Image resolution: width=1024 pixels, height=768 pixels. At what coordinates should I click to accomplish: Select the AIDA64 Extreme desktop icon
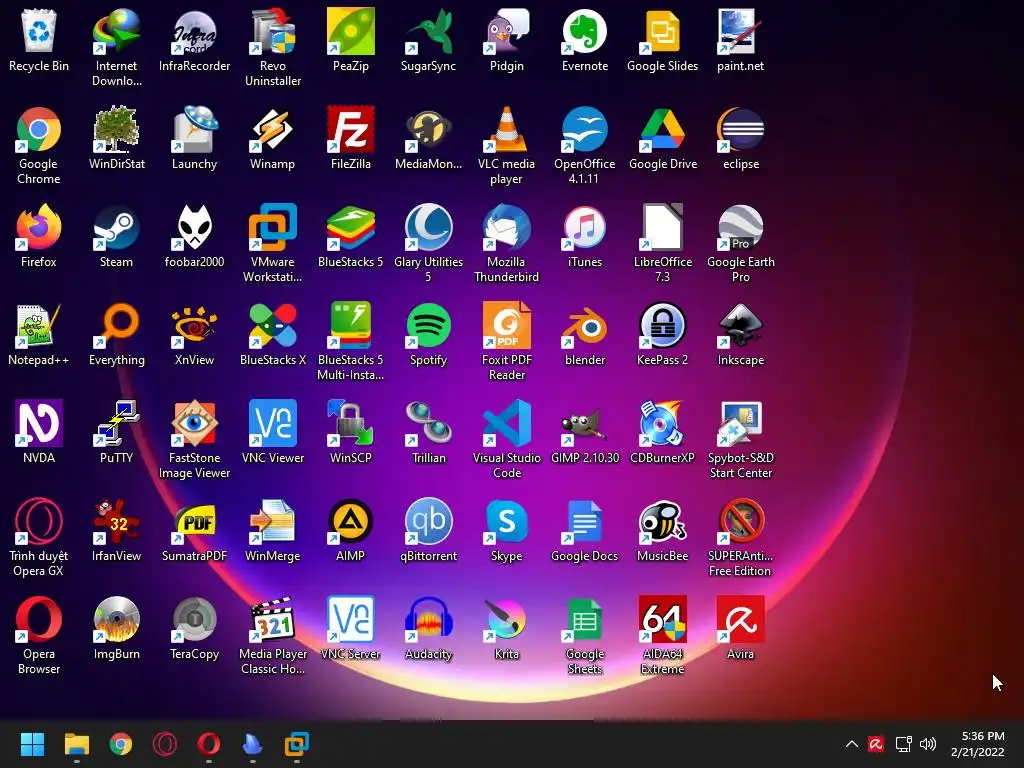[662, 619]
